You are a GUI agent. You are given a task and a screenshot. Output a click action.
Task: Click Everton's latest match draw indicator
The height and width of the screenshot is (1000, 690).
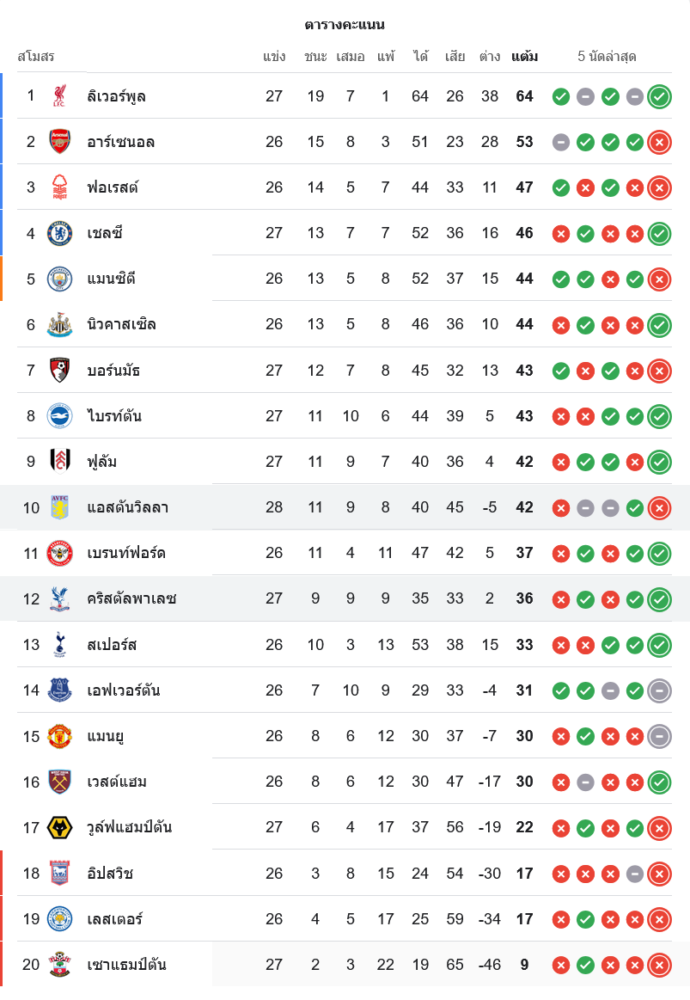(659, 690)
